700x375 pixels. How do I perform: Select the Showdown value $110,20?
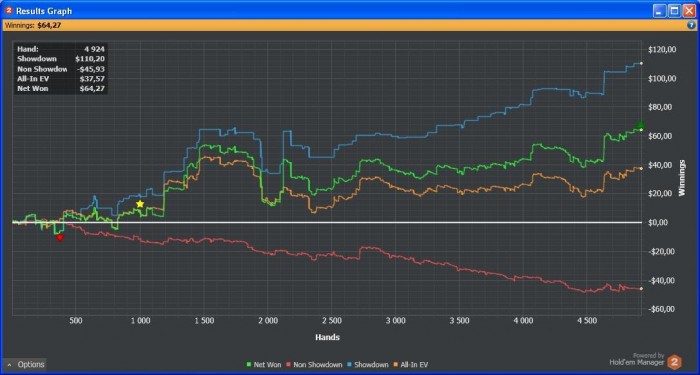90,59
